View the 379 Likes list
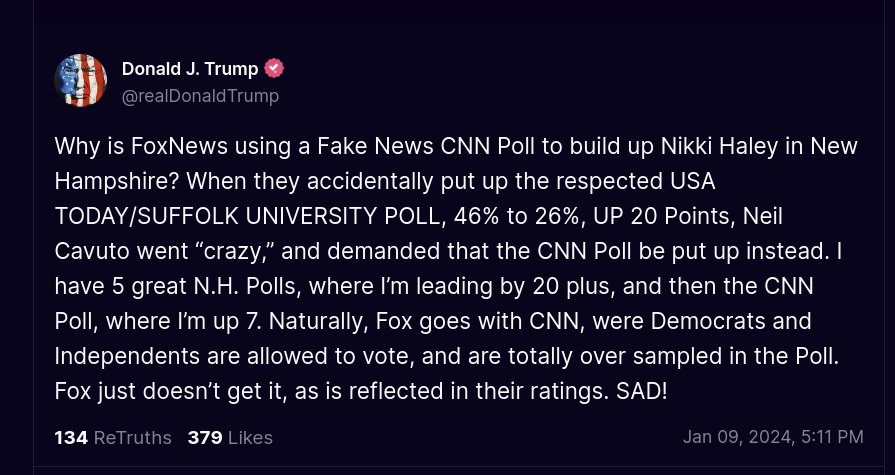This screenshot has width=895, height=475. (230, 437)
